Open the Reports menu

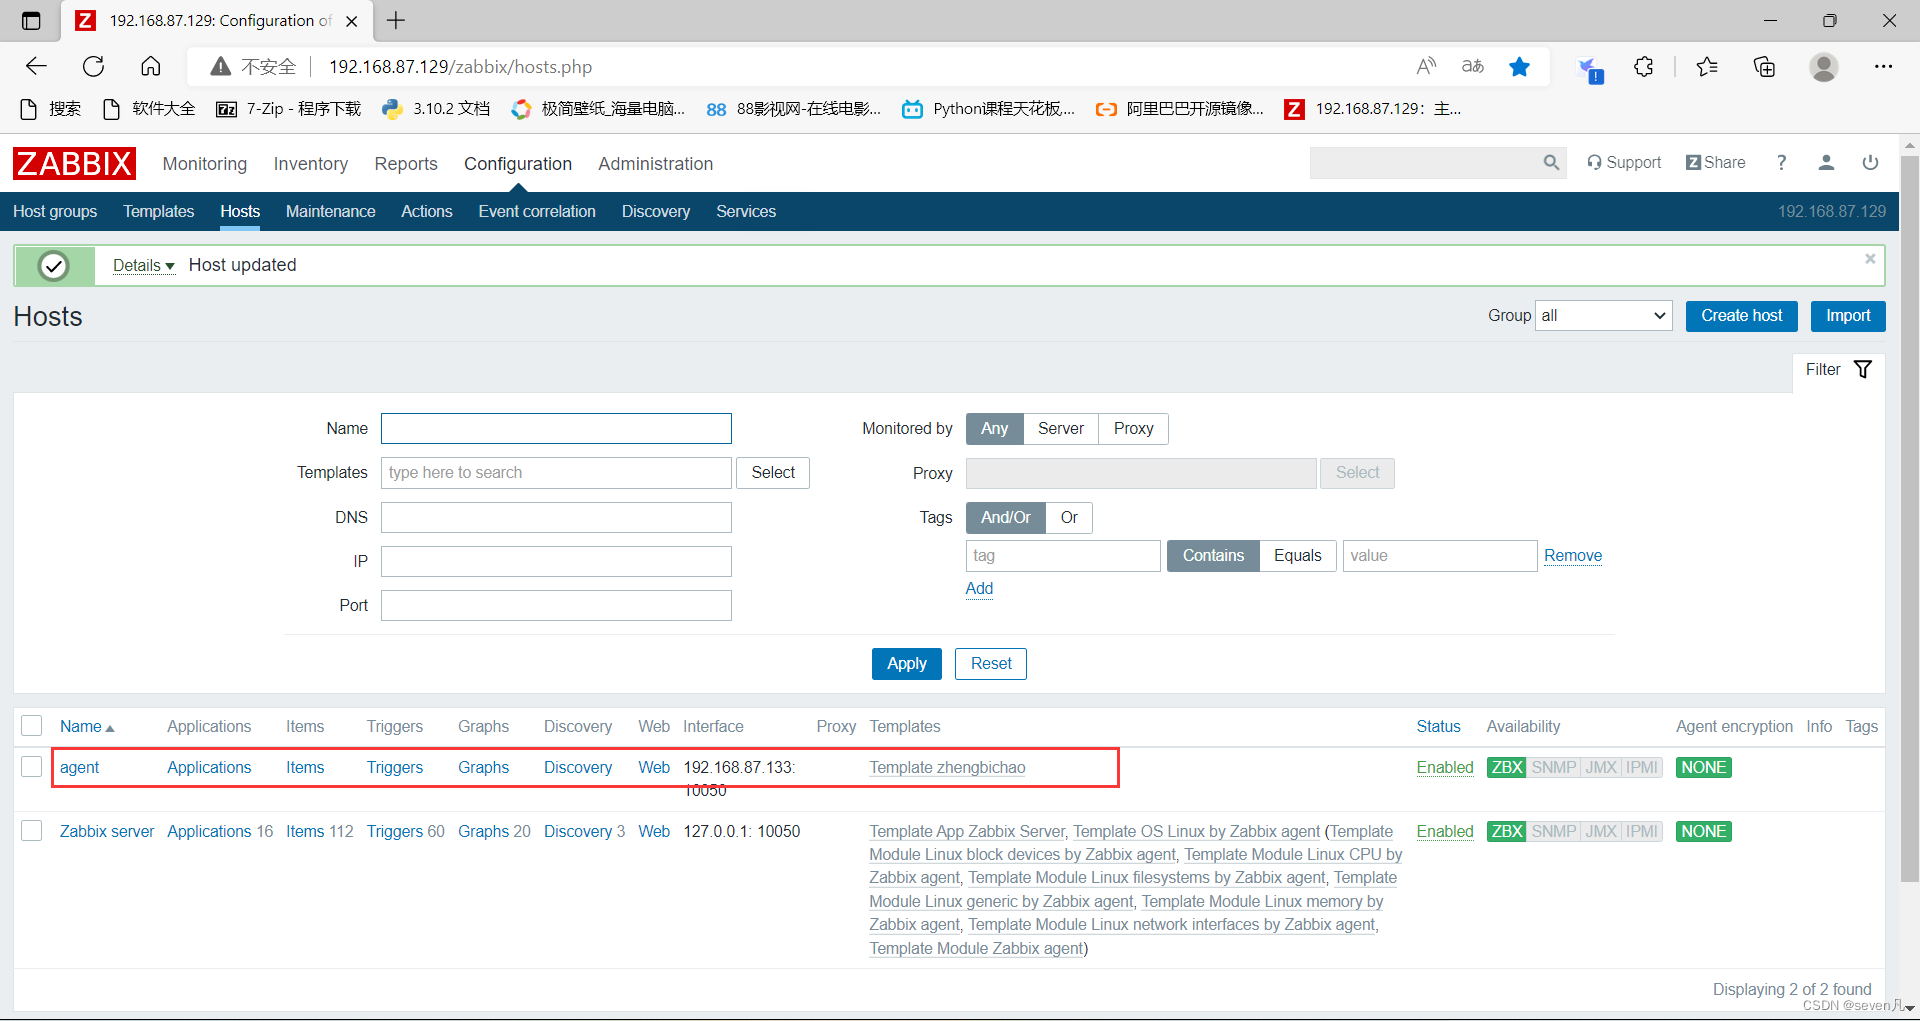pyautogui.click(x=406, y=163)
